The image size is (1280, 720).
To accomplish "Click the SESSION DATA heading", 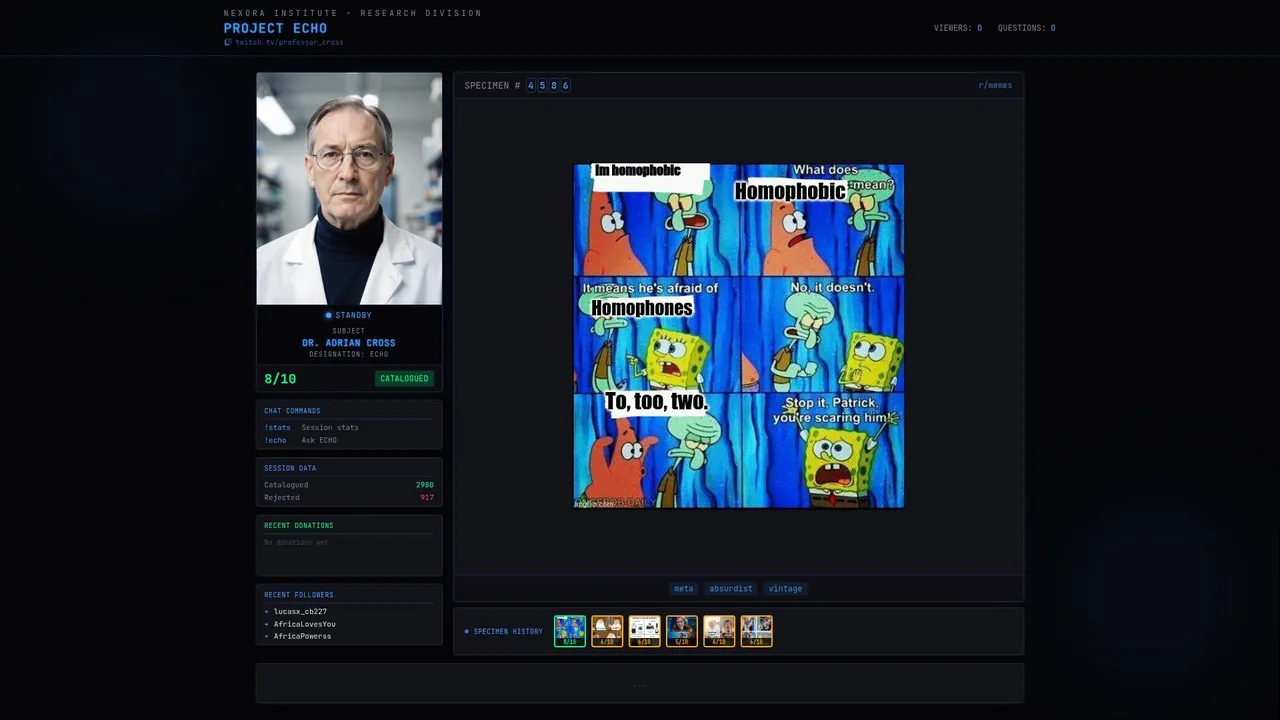I will [x=290, y=468].
